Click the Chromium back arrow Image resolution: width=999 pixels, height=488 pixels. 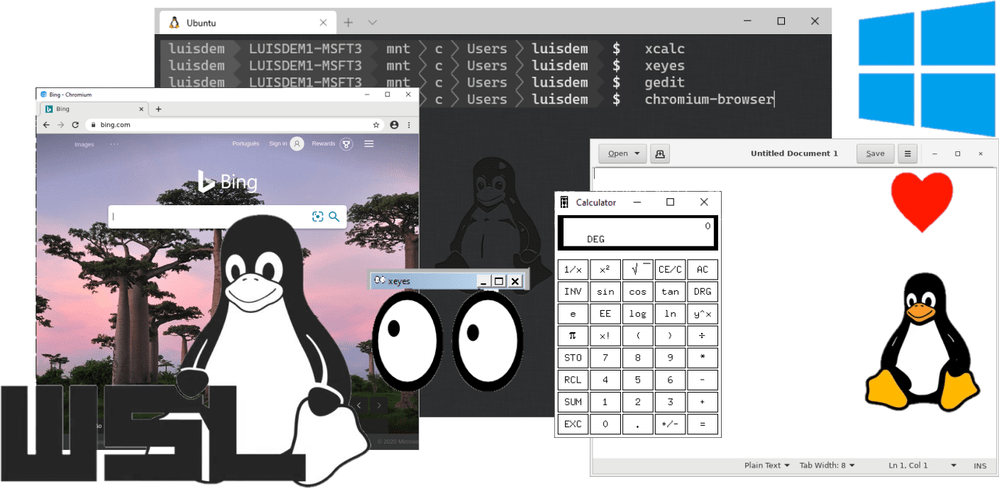(x=47, y=125)
